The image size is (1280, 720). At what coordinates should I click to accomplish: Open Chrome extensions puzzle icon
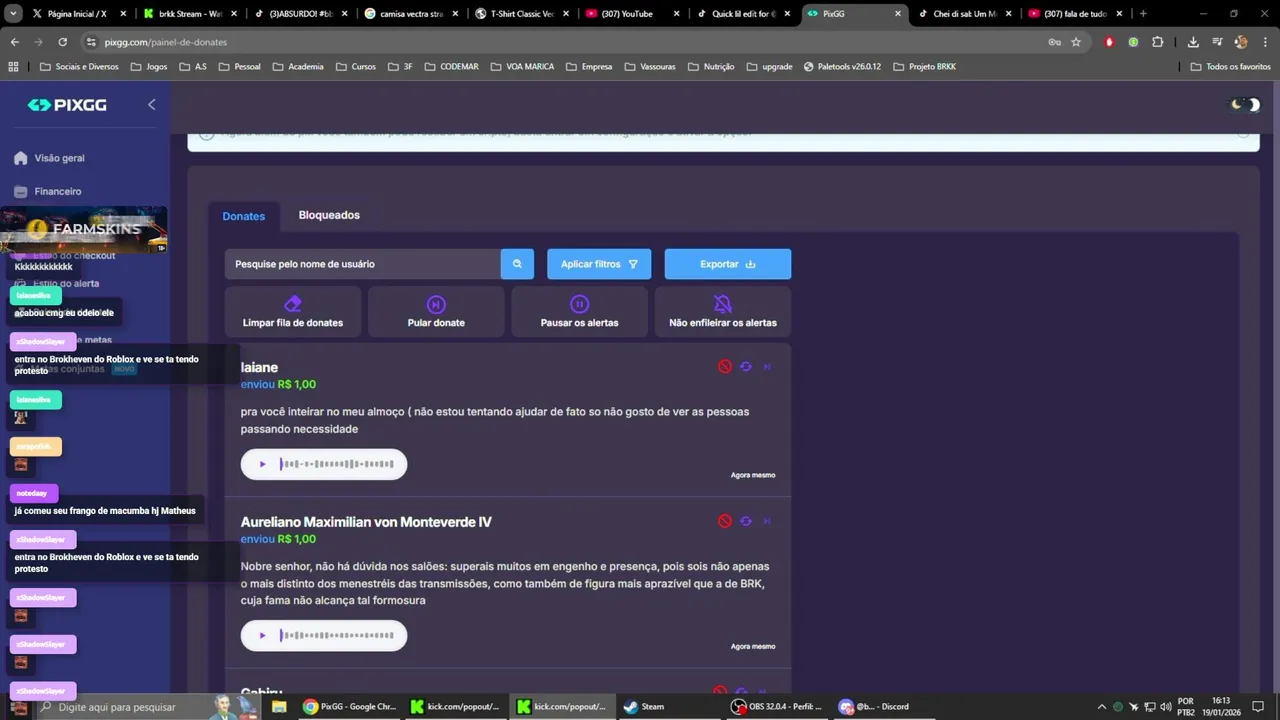point(1157,42)
